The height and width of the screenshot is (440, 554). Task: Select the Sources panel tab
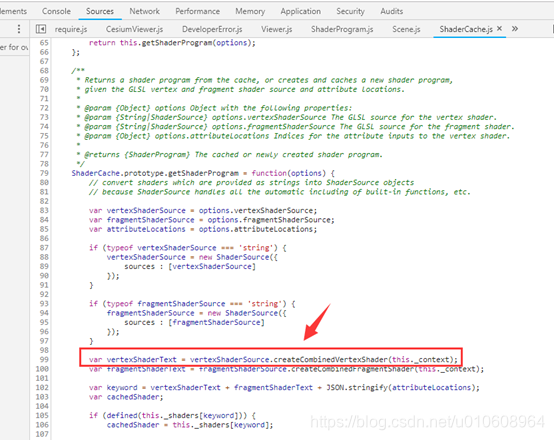coord(100,11)
